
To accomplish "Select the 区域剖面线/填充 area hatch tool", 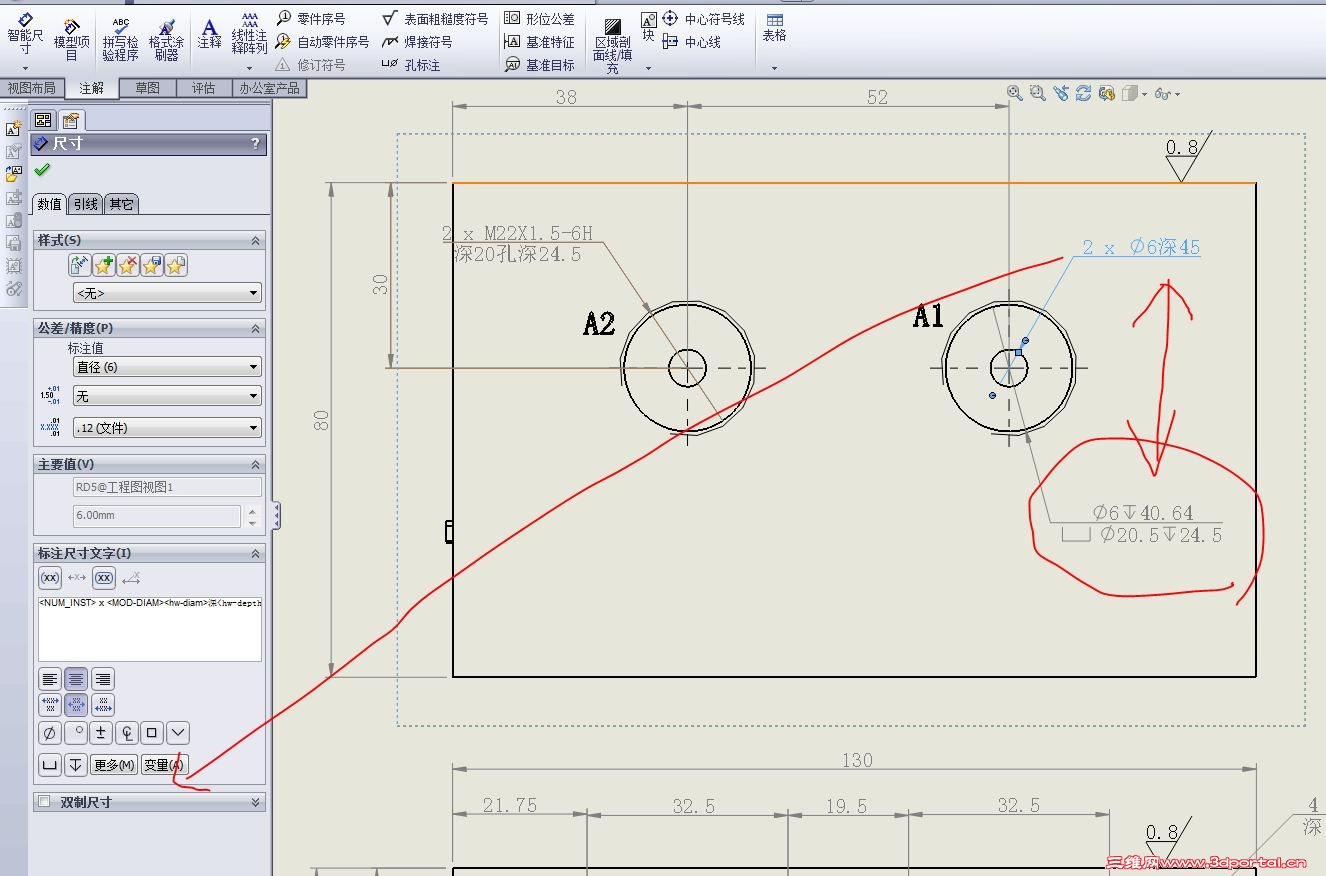I will pos(612,45).
